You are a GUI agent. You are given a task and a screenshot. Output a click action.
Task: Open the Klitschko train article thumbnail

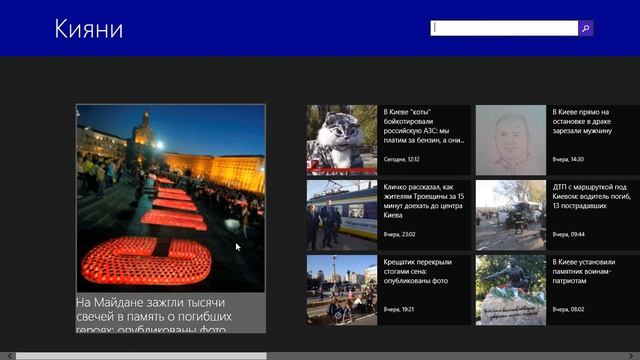[342, 215]
